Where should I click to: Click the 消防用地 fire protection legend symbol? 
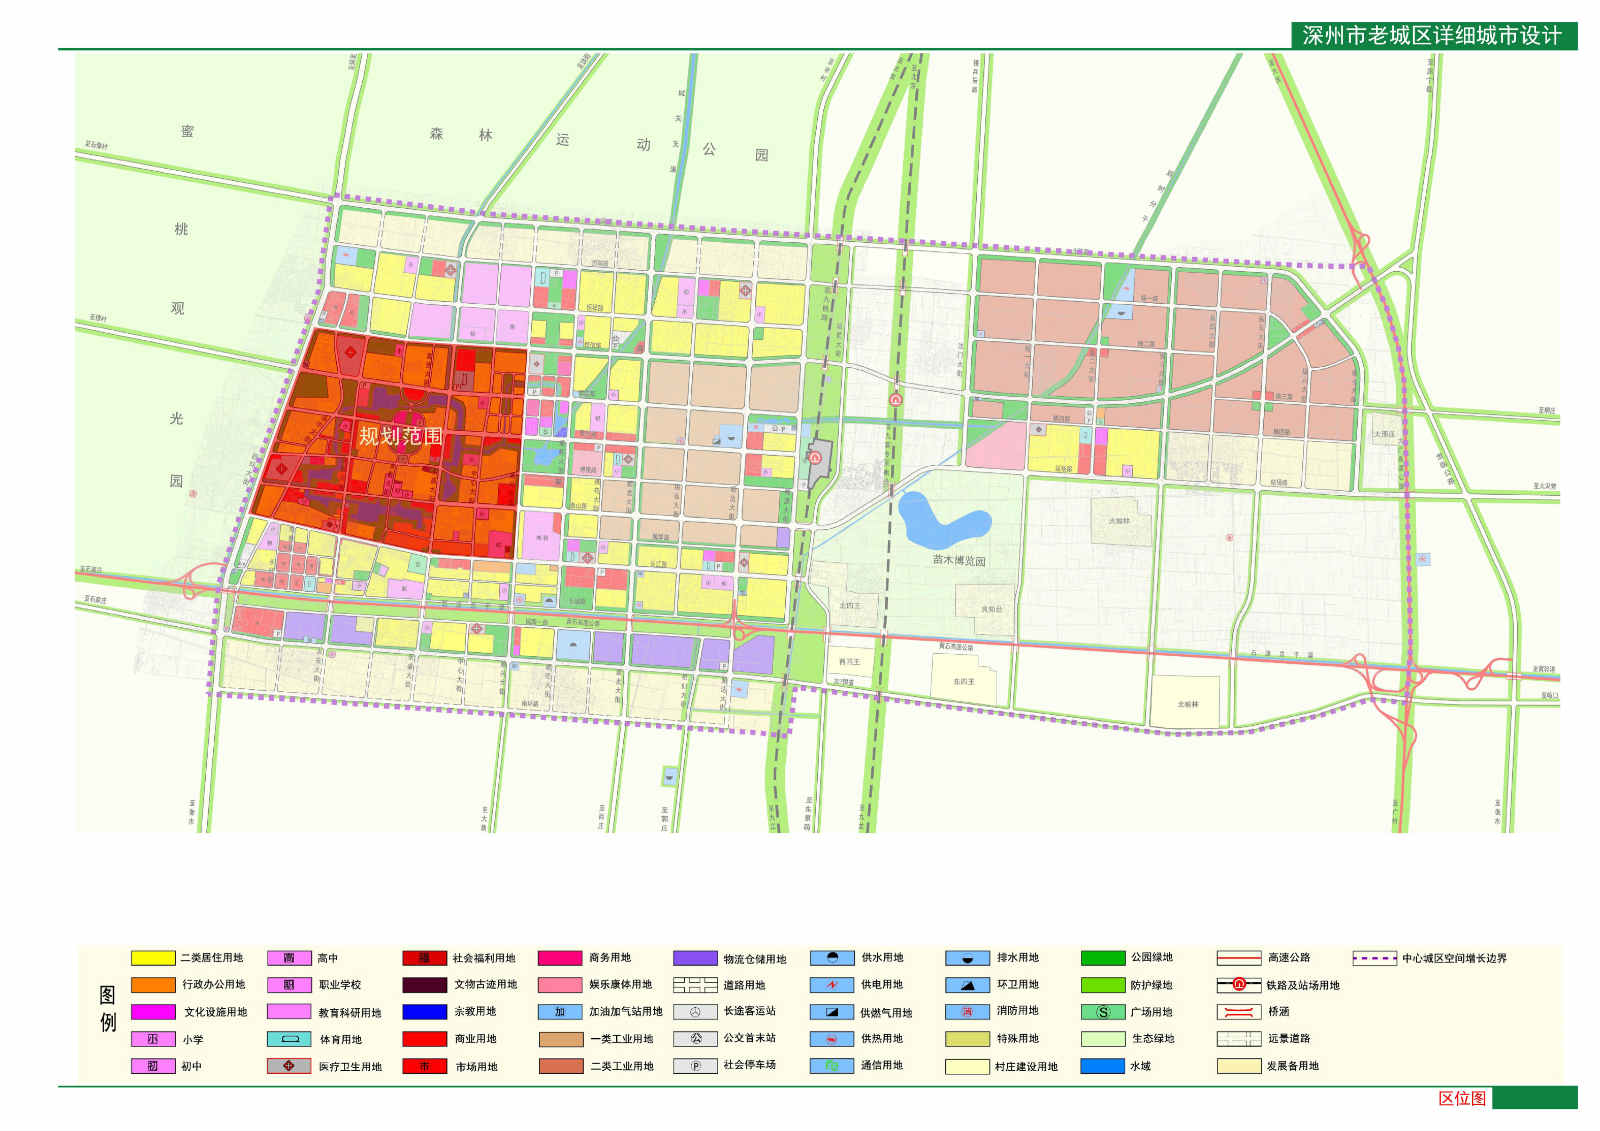pos(967,1012)
